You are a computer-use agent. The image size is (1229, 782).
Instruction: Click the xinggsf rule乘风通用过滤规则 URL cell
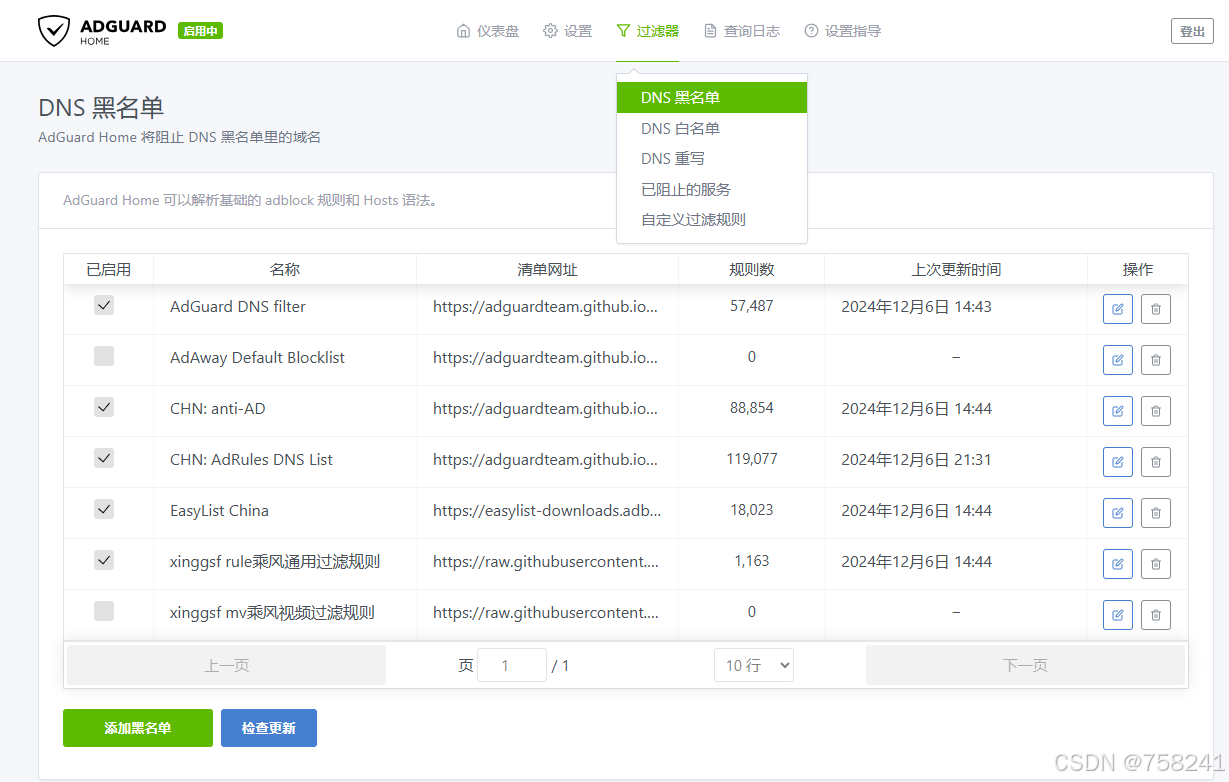click(x=546, y=562)
